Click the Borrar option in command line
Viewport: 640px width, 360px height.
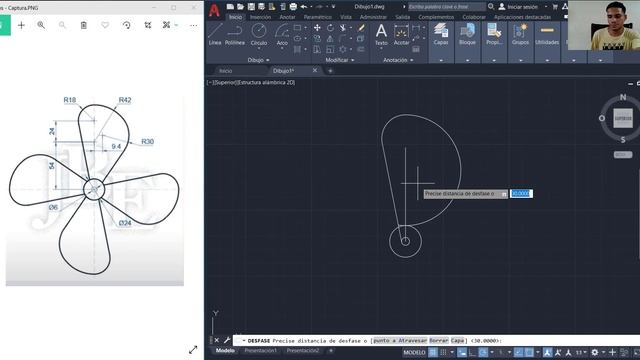(439, 340)
